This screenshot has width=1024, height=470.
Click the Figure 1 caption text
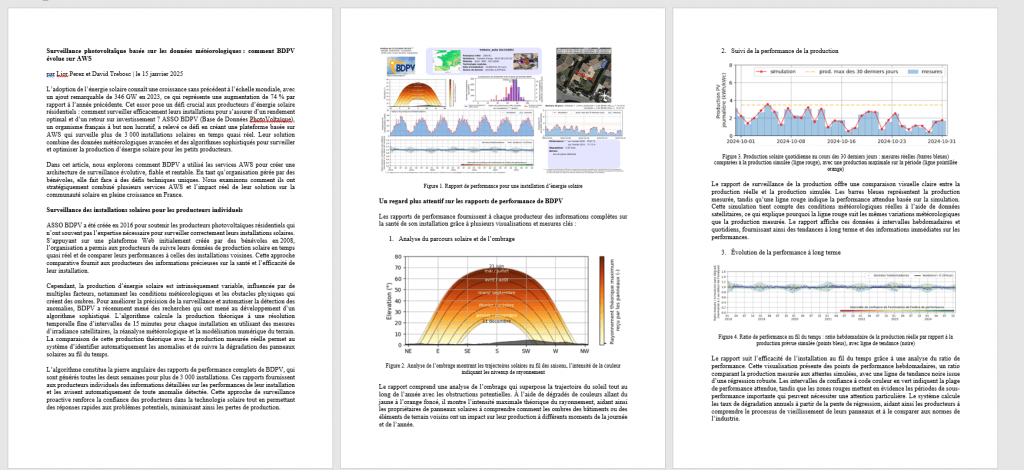coord(502,185)
